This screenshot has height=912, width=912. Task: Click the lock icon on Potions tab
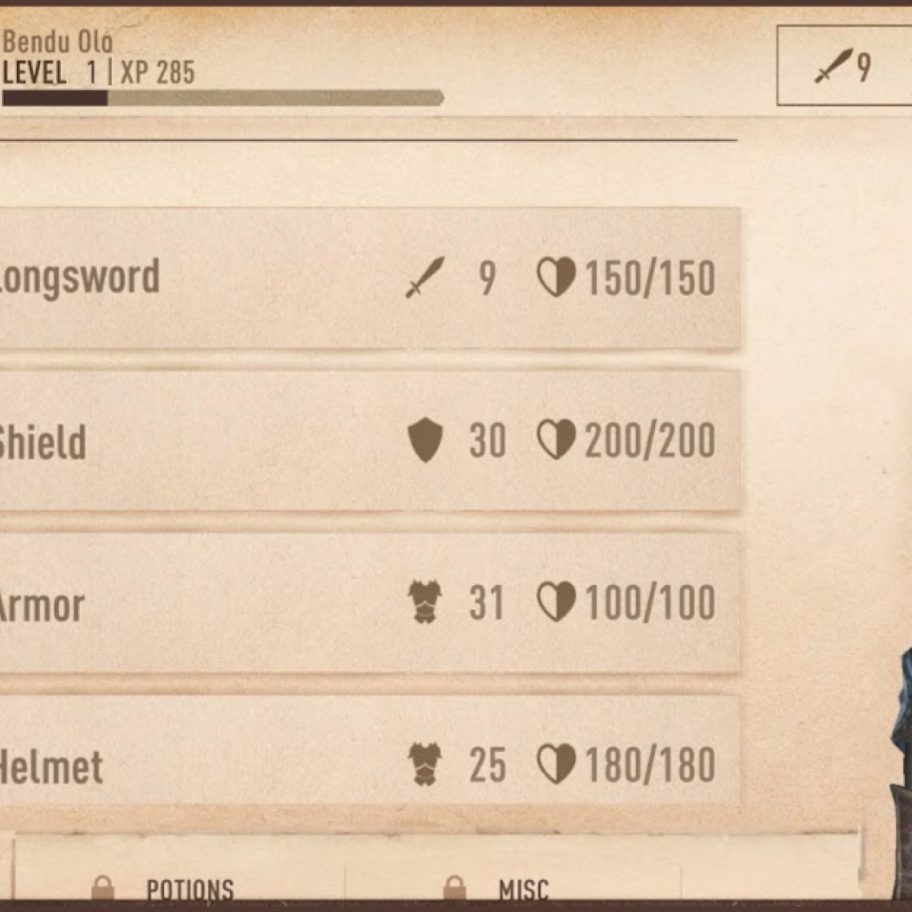pos(103,889)
